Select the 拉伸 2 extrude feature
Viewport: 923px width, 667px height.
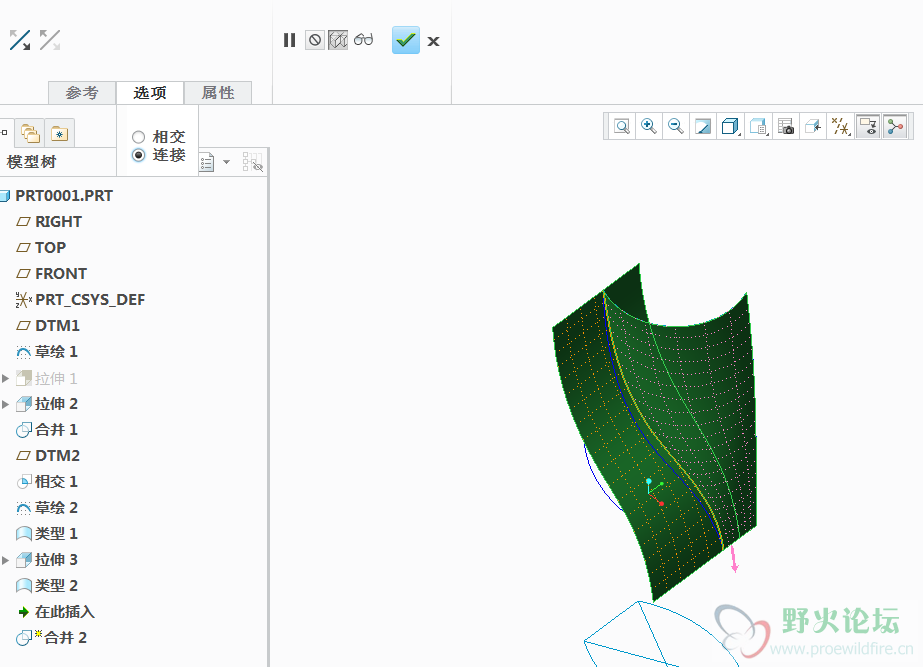tap(56, 404)
